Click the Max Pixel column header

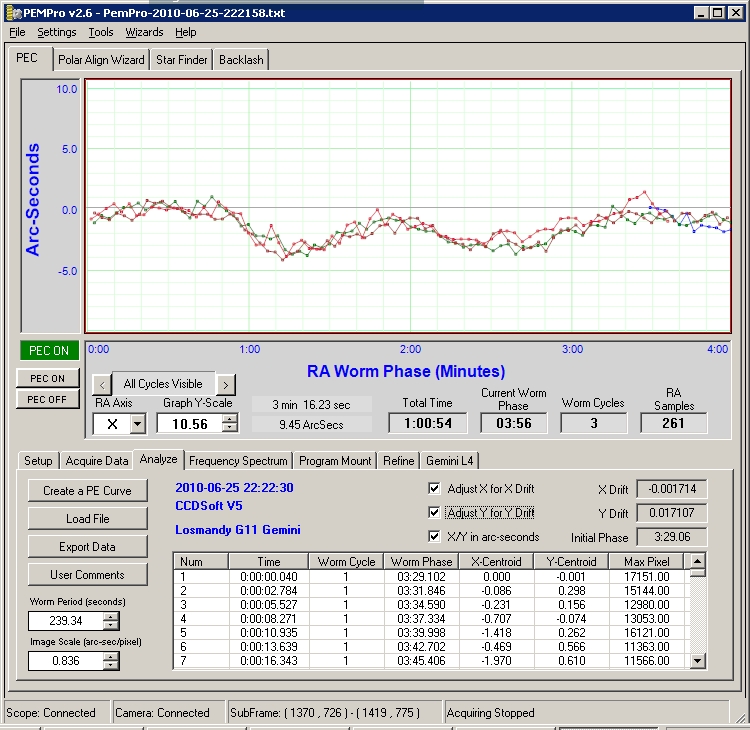pos(647,562)
